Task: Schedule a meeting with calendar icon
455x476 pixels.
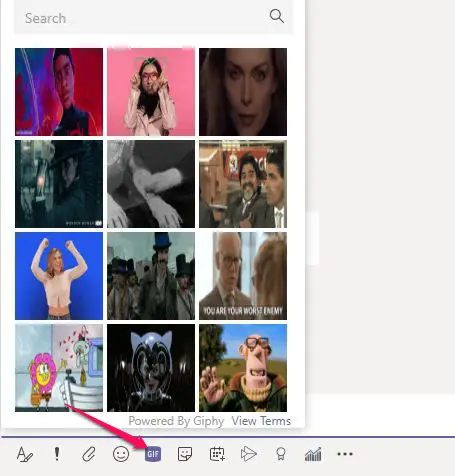Action: (217, 454)
